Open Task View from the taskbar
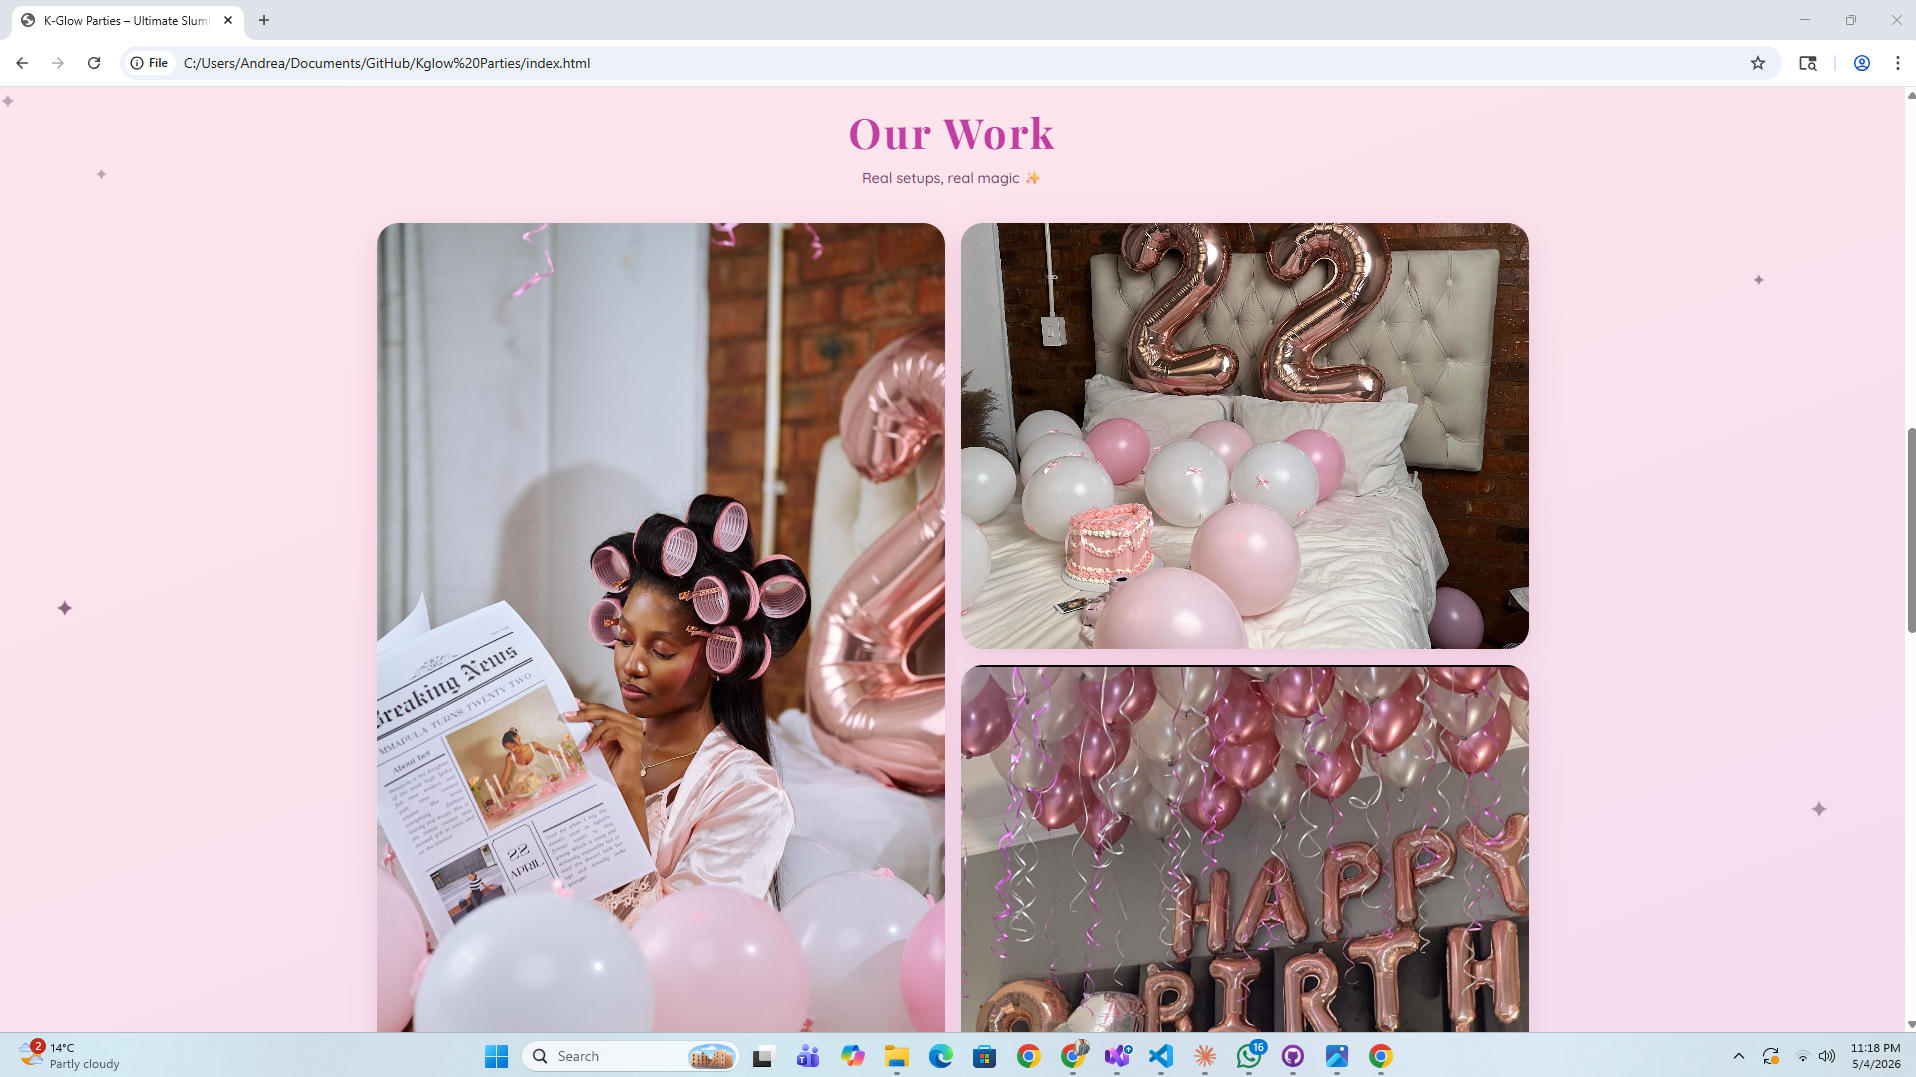The width and height of the screenshot is (1916, 1077). (x=765, y=1056)
